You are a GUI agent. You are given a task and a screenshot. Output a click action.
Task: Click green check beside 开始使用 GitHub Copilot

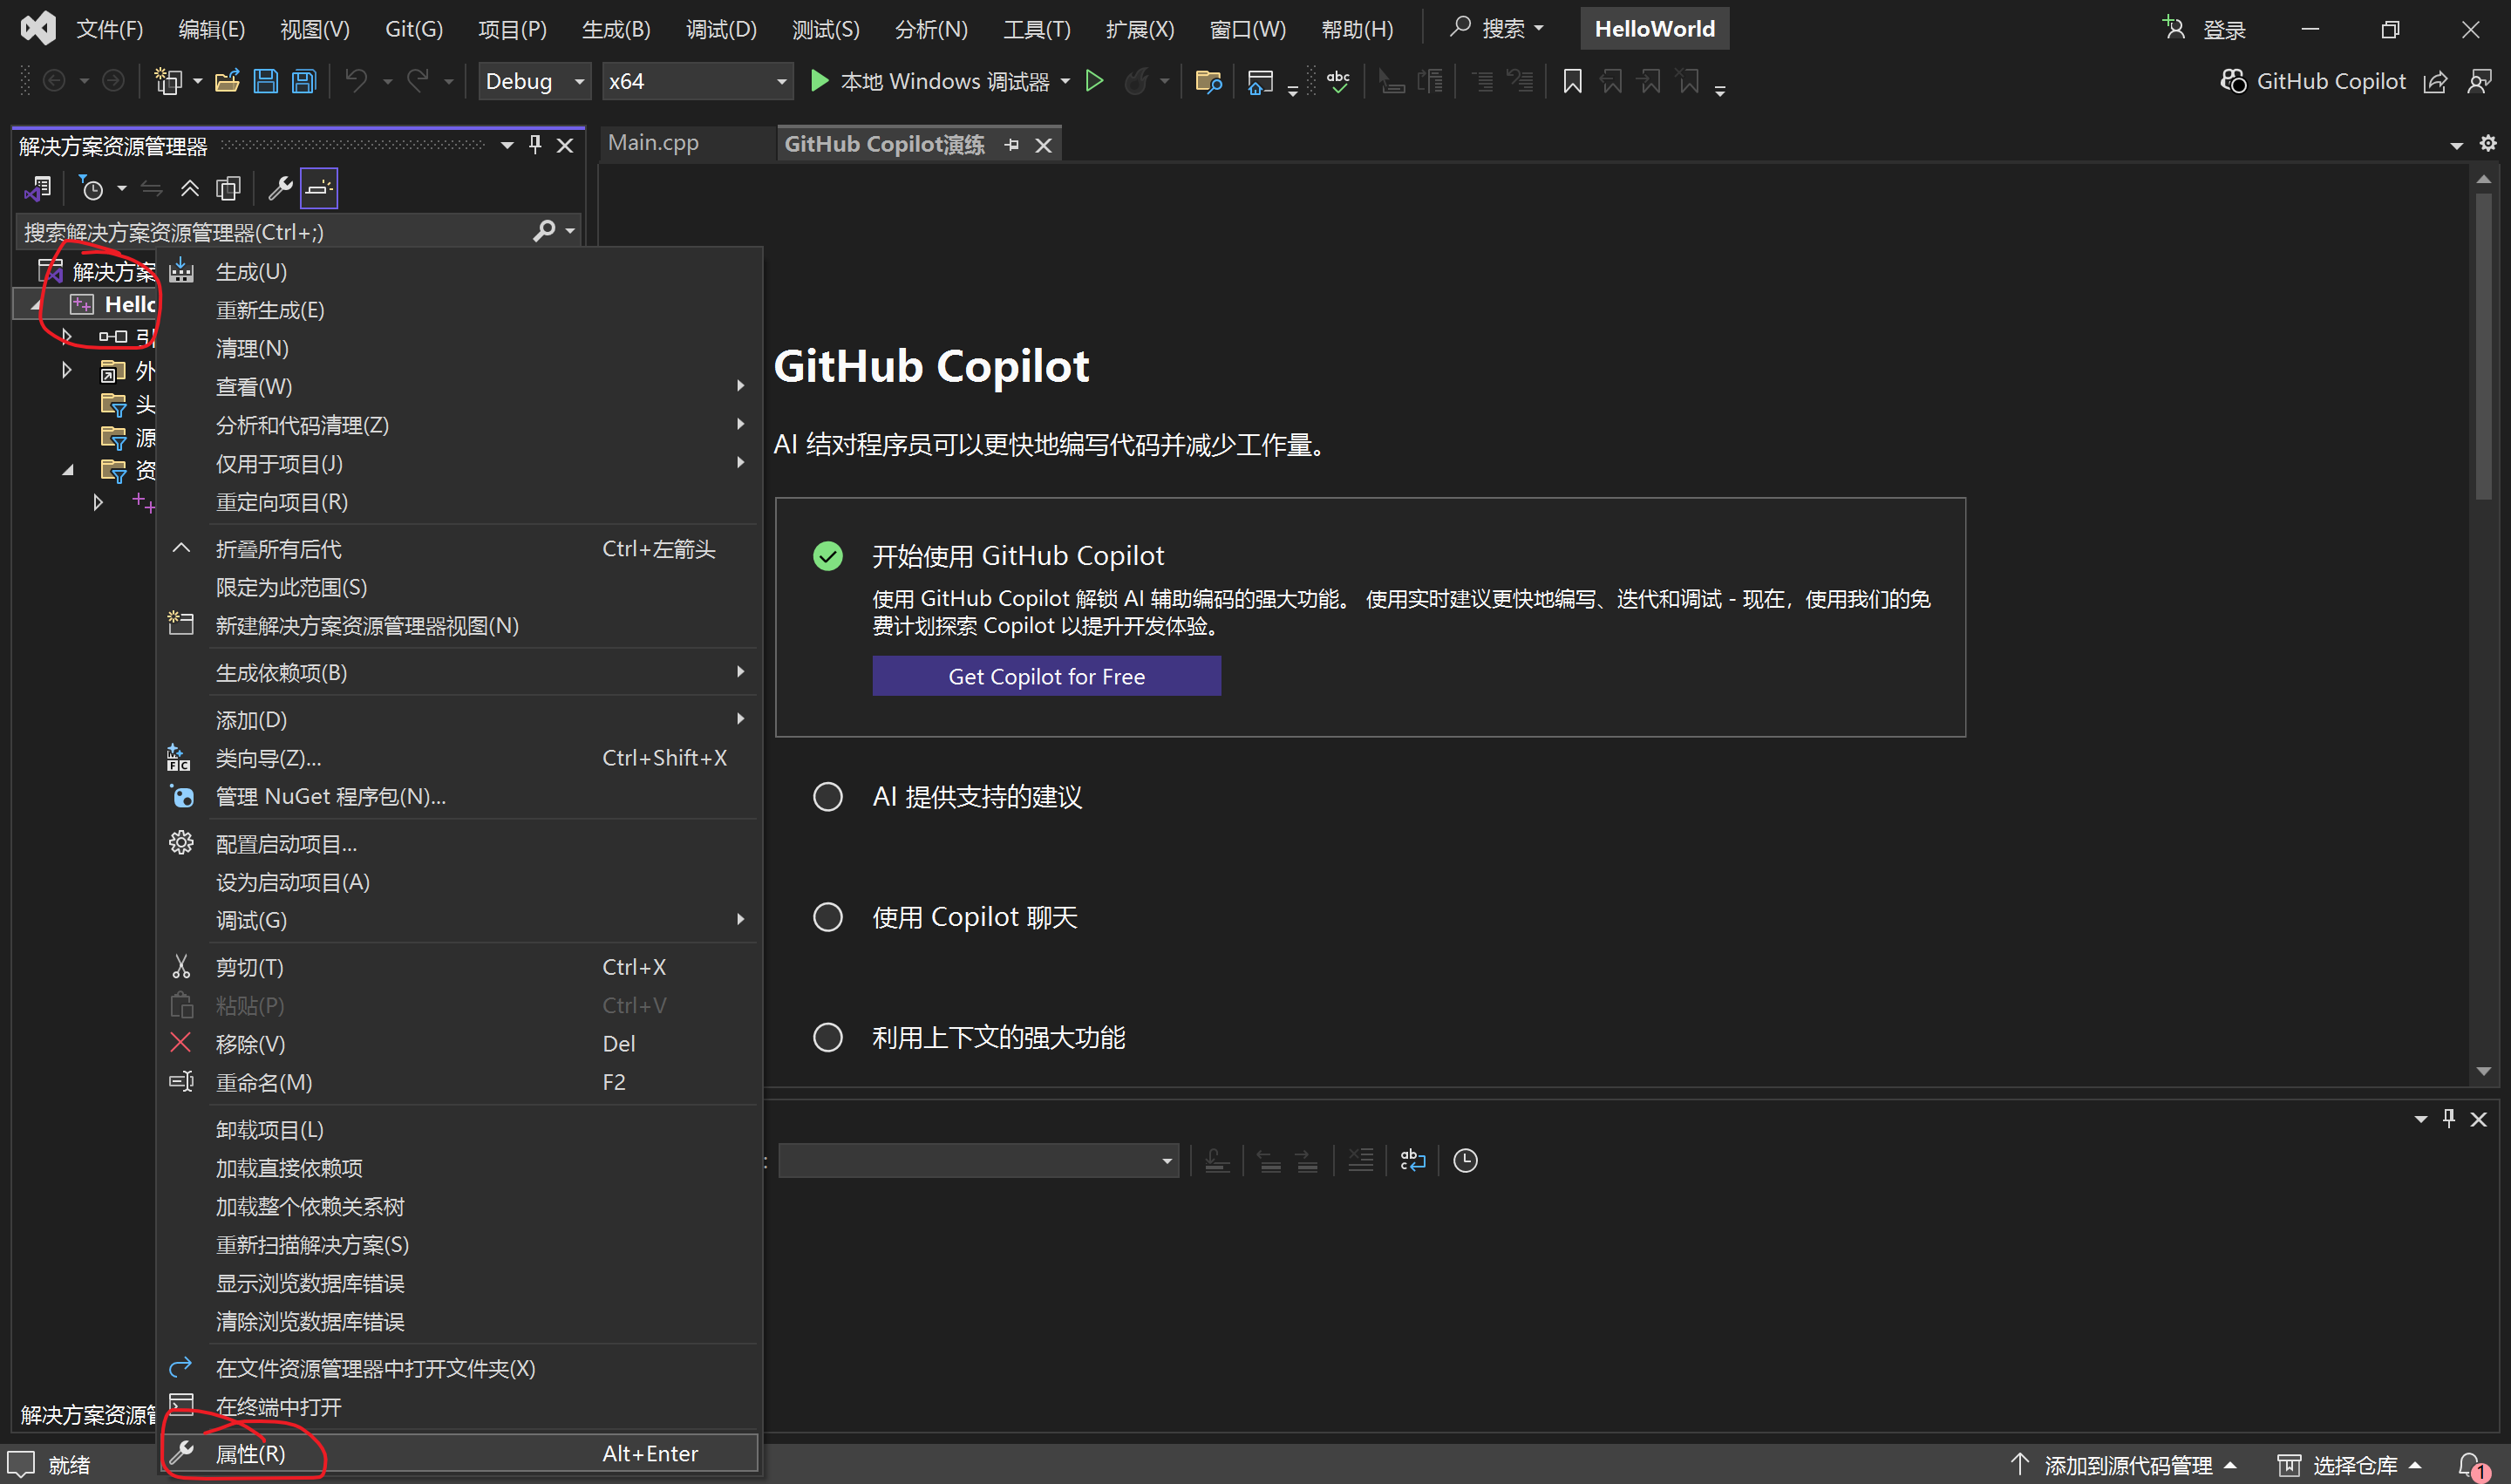(x=828, y=556)
